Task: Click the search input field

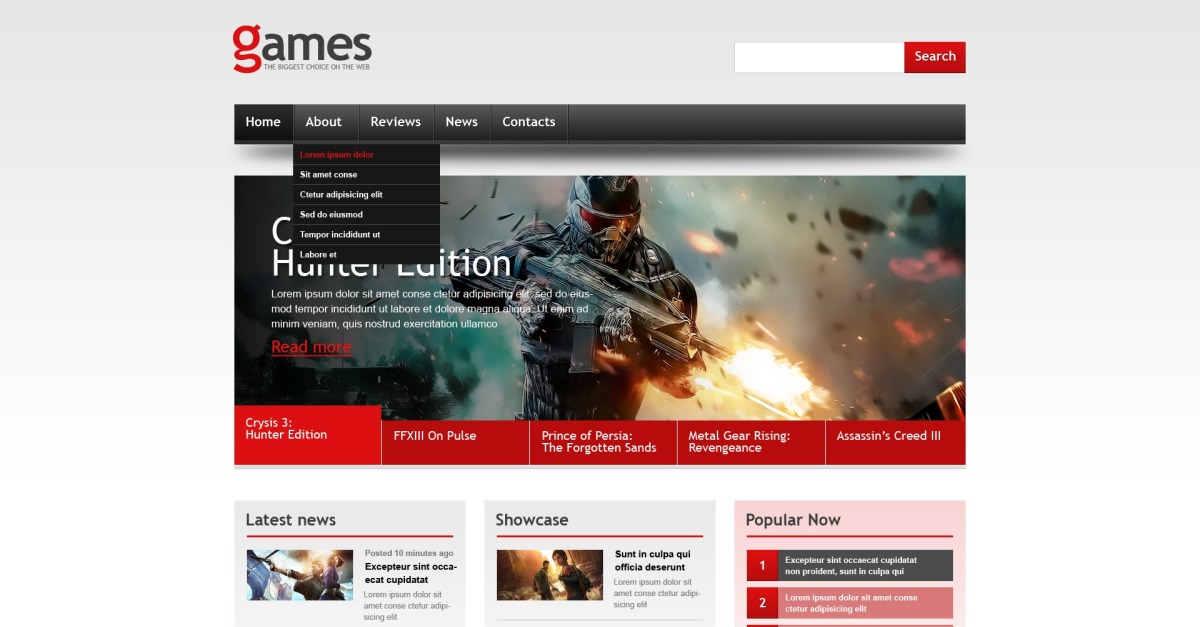Action: coord(819,57)
